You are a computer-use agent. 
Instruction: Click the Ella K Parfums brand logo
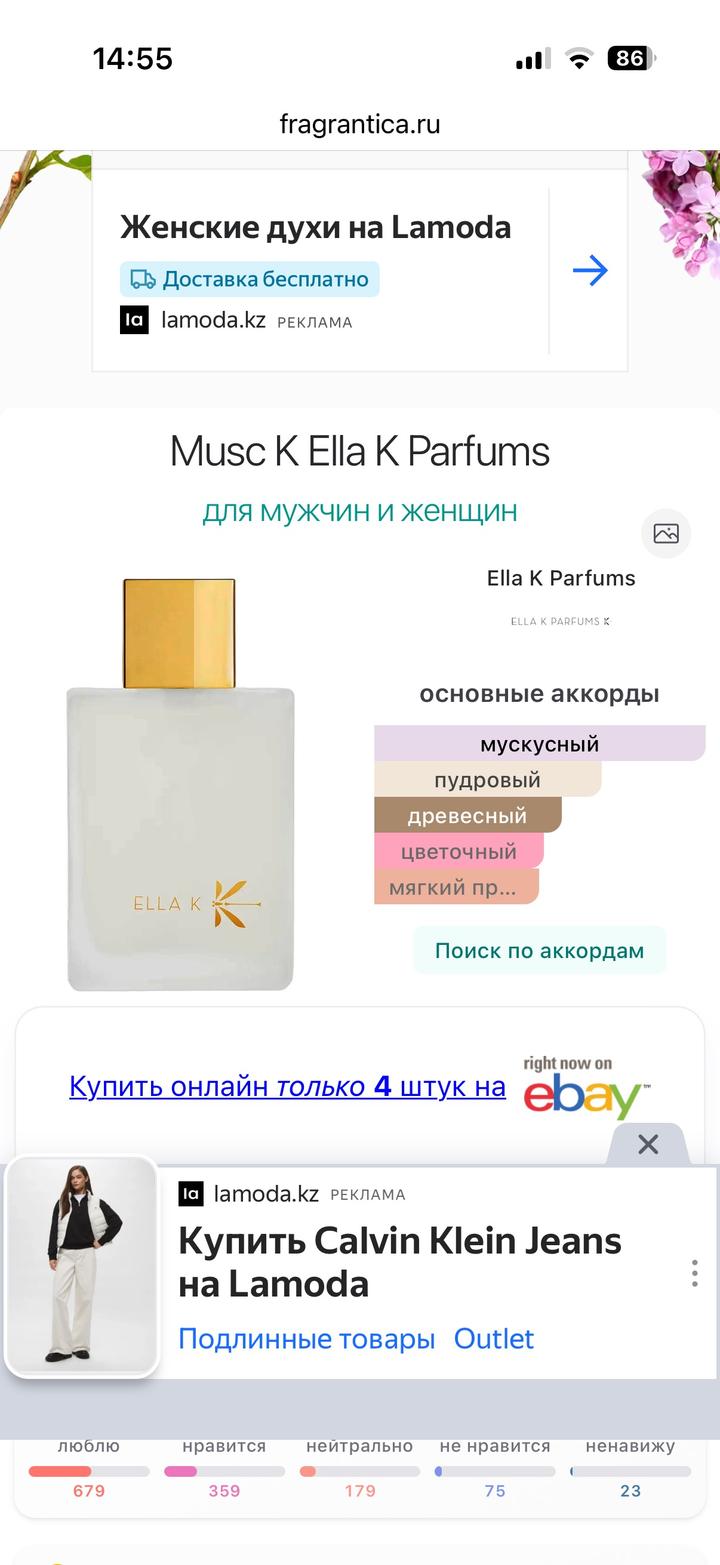(560, 621)
